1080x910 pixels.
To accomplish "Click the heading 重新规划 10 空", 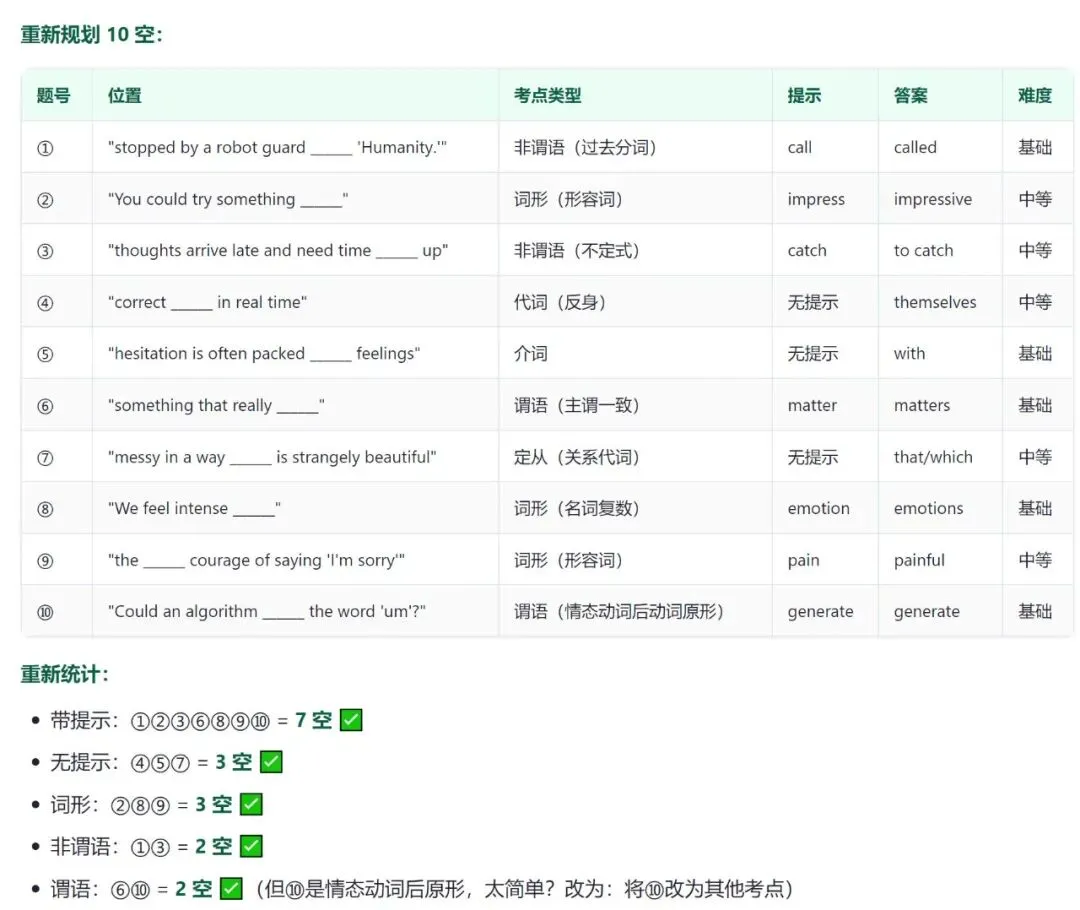I will click(91, 34).
